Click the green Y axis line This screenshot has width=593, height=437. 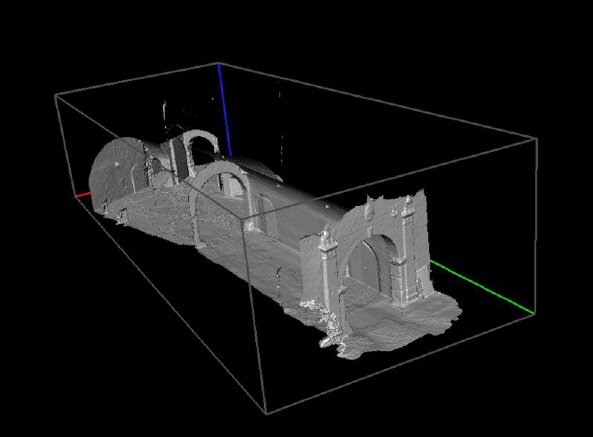click(x=482, y=287)
